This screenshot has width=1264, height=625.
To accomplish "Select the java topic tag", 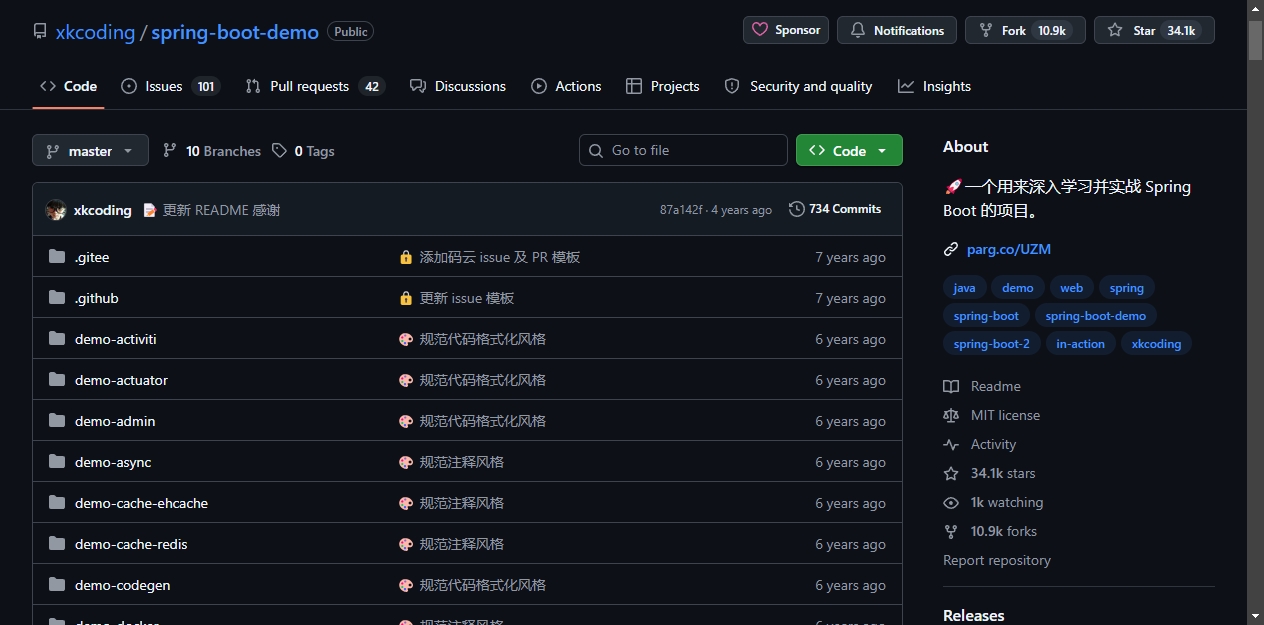I will pos(964,288).
